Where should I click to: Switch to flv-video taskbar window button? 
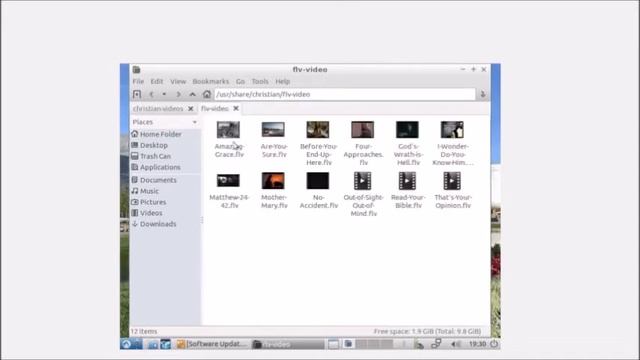point(287,344)
